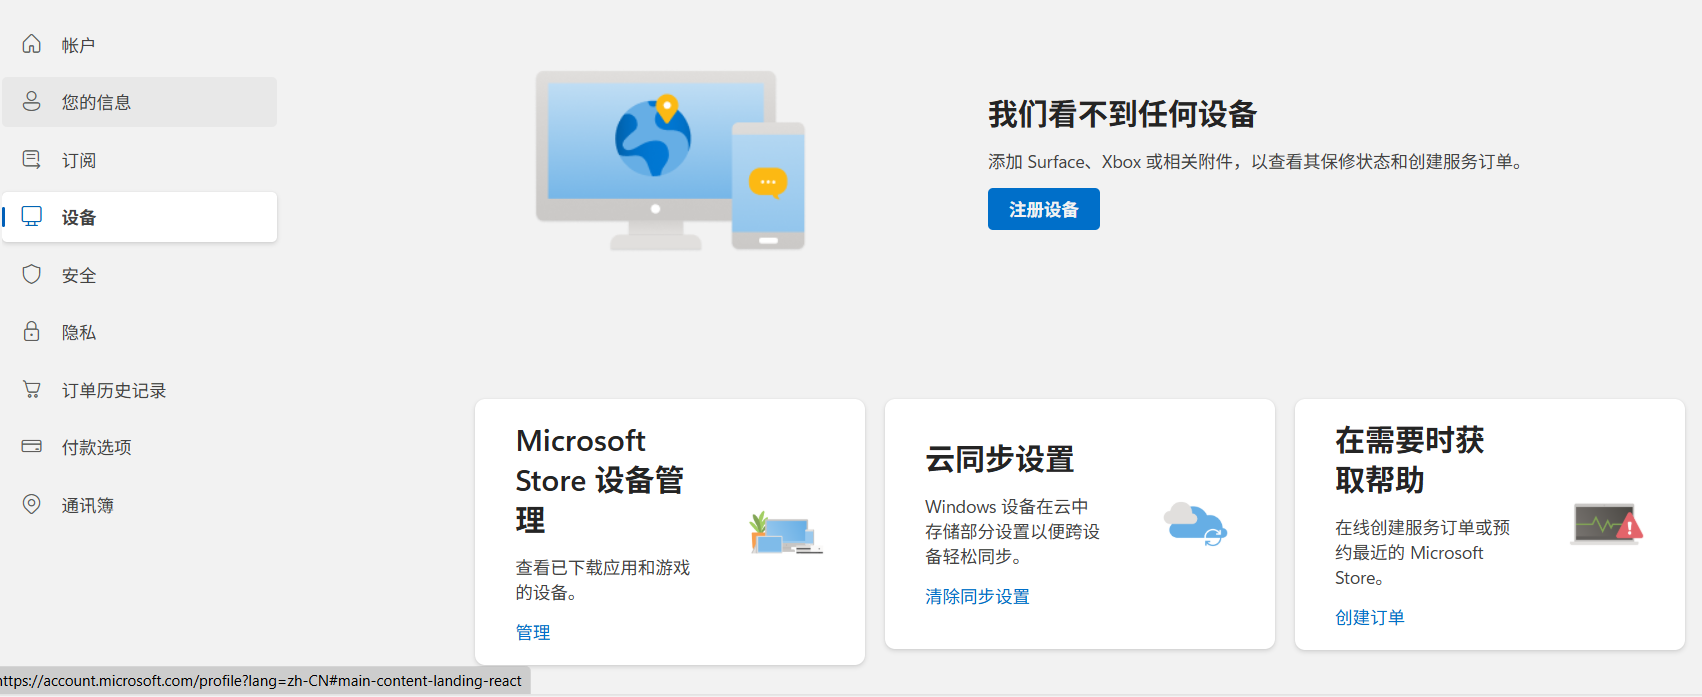Click the credit card icon for 付款选项
Screen dimensions: 1702x697
point(32,446)
